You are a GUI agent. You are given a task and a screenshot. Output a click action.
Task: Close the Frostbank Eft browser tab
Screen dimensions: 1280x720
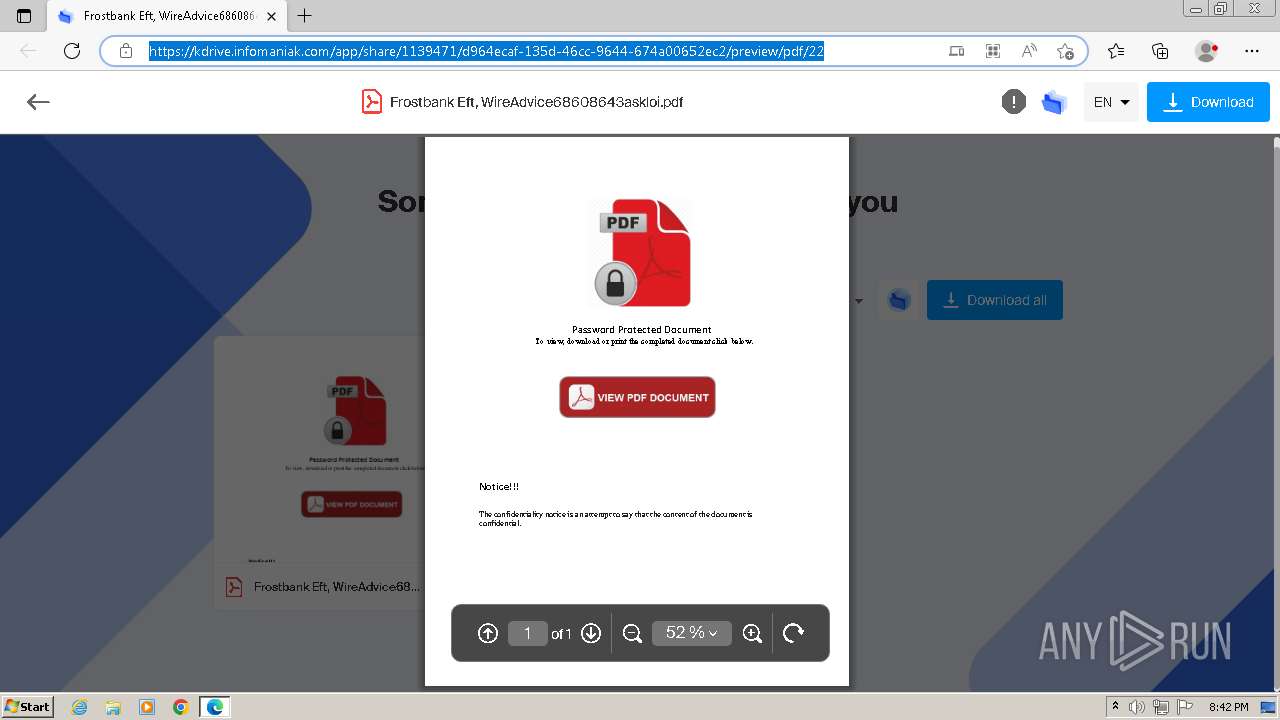click(x=272, y=16)
